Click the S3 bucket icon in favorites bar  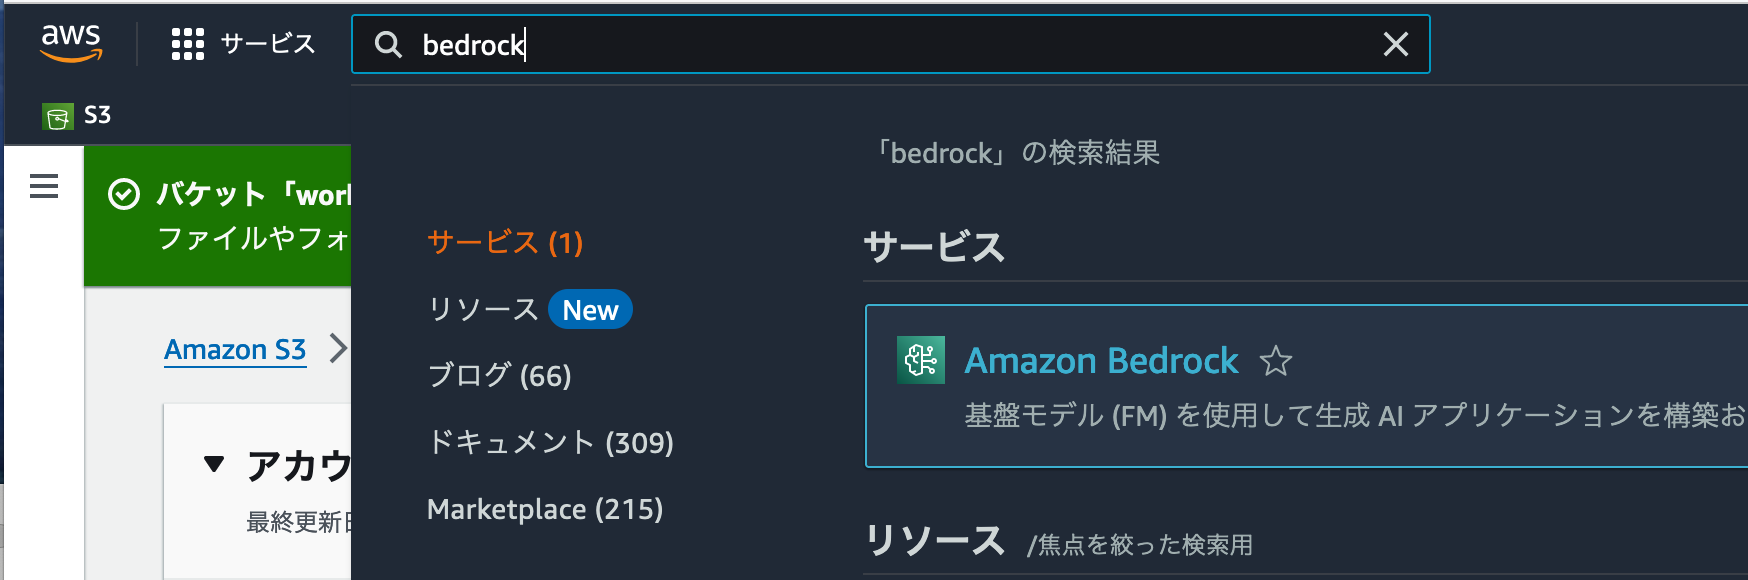[60, 114]
